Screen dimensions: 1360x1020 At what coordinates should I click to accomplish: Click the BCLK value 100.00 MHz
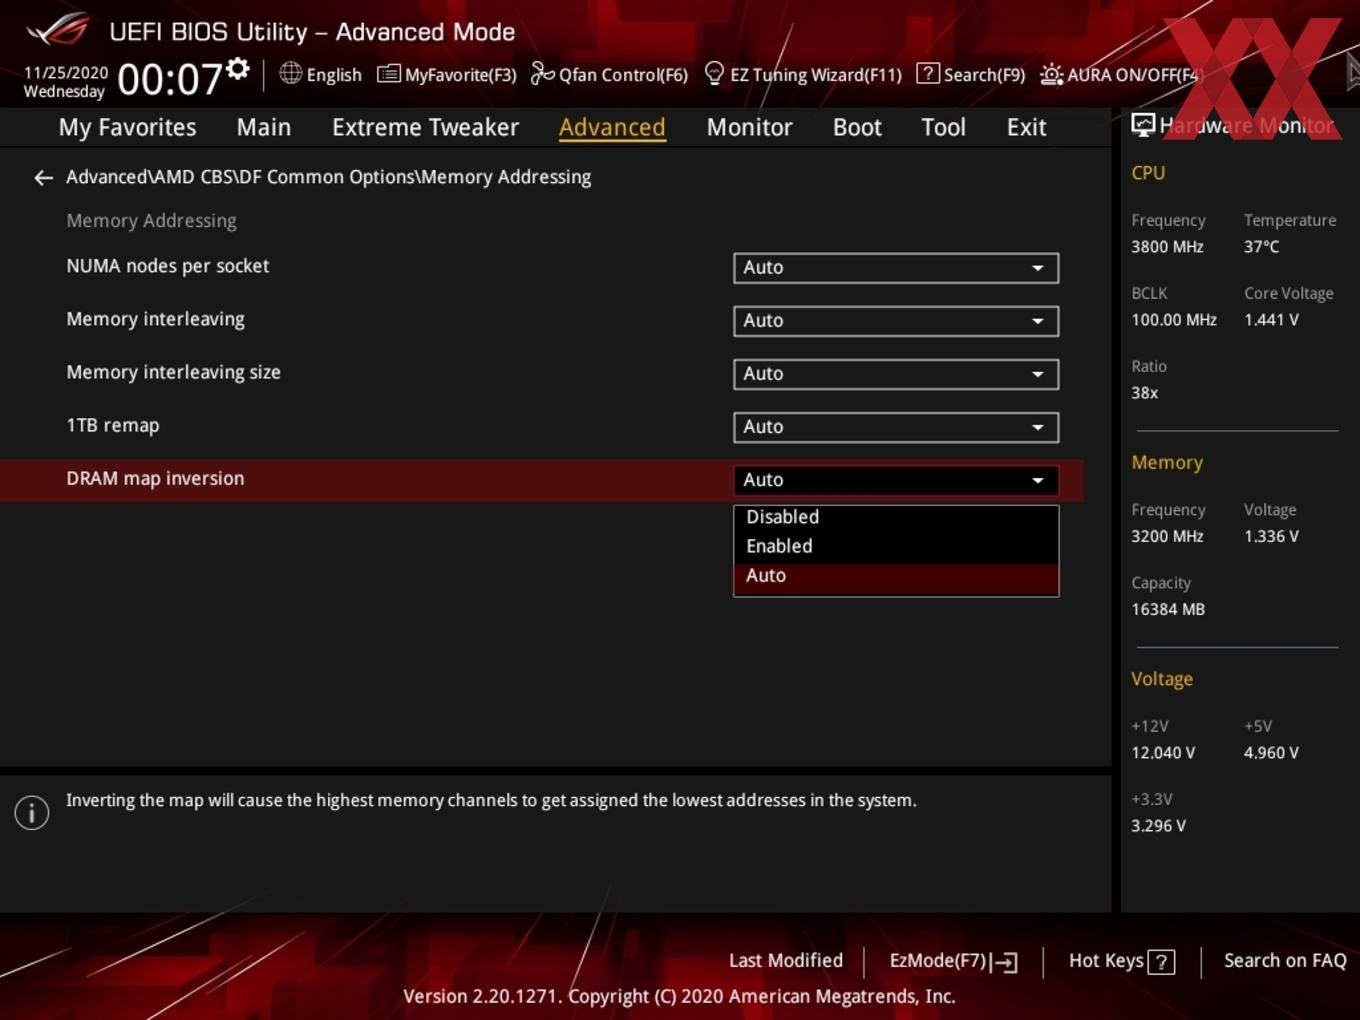(x=1174, y=320)
